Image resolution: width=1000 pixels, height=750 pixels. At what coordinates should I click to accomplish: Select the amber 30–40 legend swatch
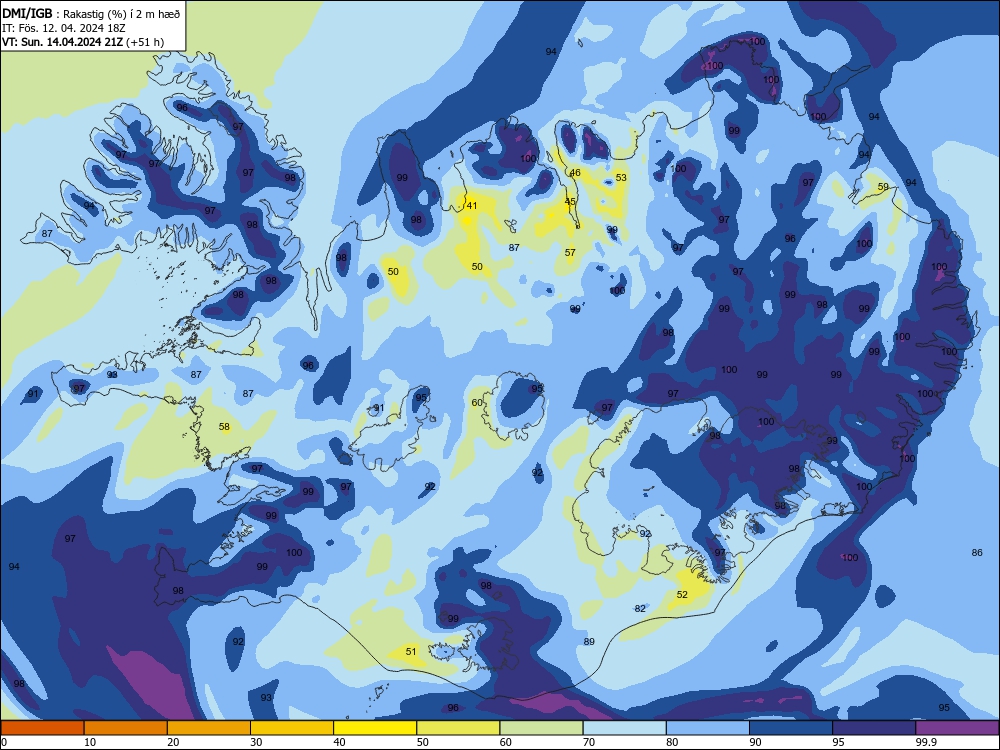292,728
